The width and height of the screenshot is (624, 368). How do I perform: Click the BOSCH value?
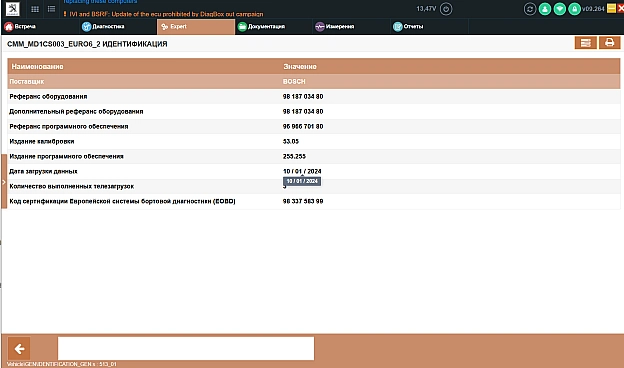[x=294, y=82]
